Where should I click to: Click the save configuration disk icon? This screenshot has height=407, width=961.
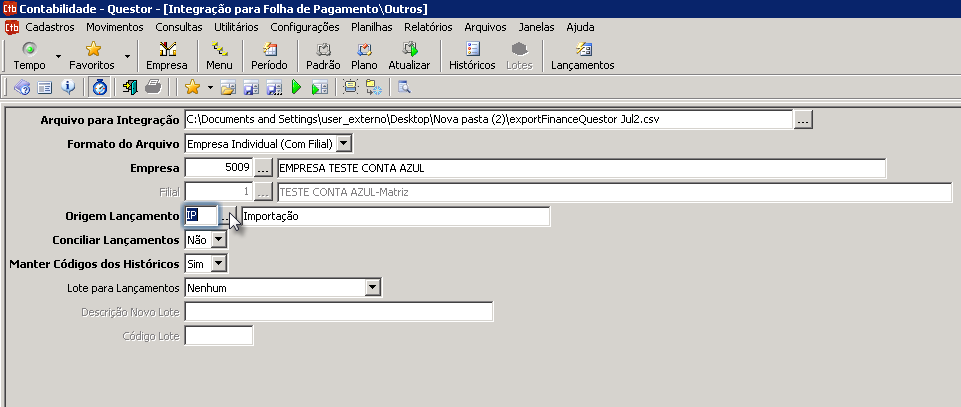tap(251, 88)
